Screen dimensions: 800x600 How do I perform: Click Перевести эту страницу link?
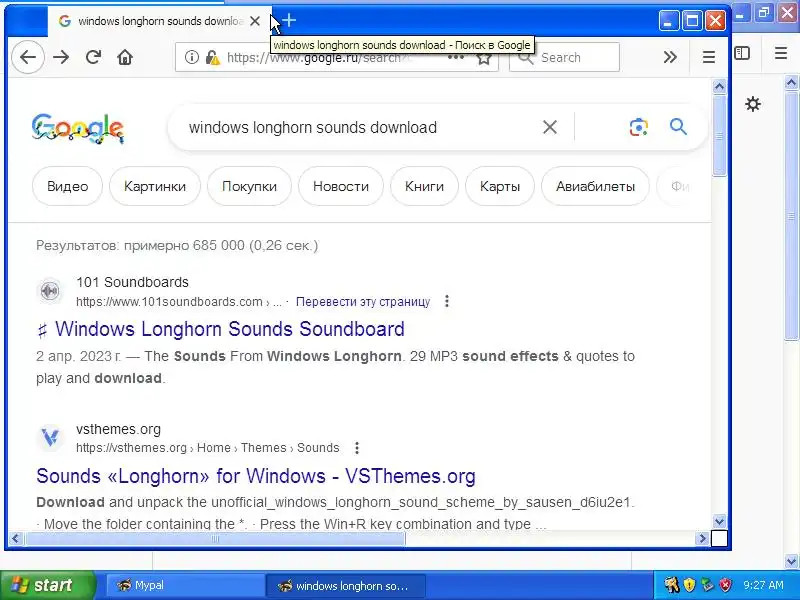pyautogui.click(x=363, y=302)
